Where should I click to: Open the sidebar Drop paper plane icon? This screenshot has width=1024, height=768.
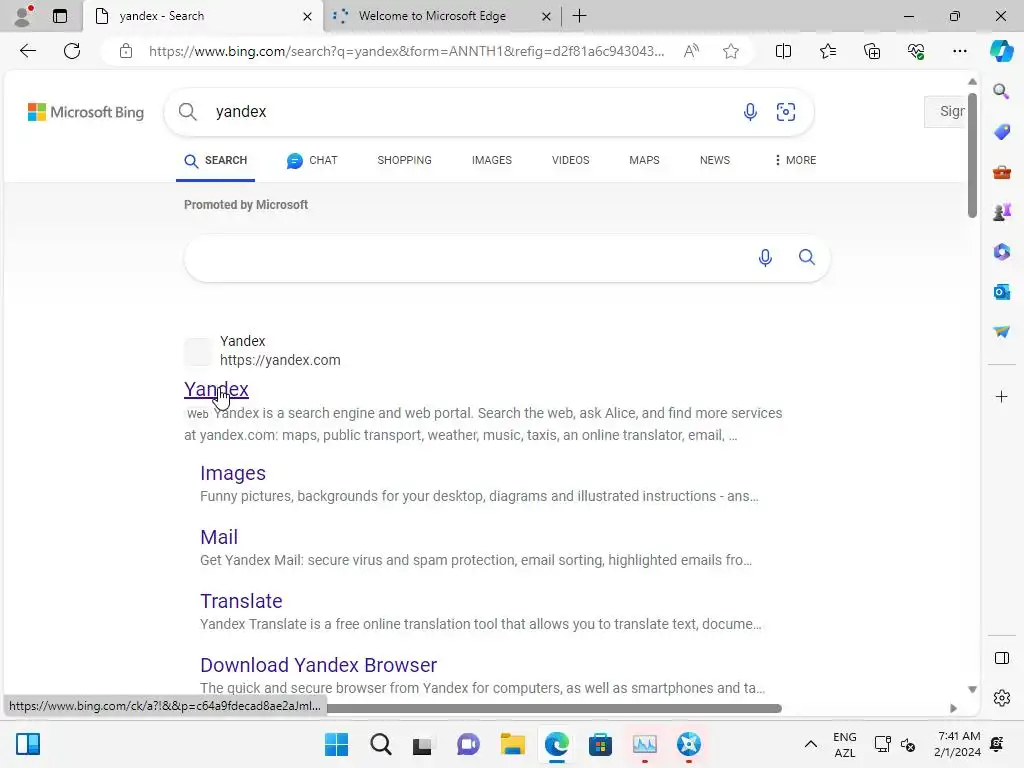pos(1001,332)
